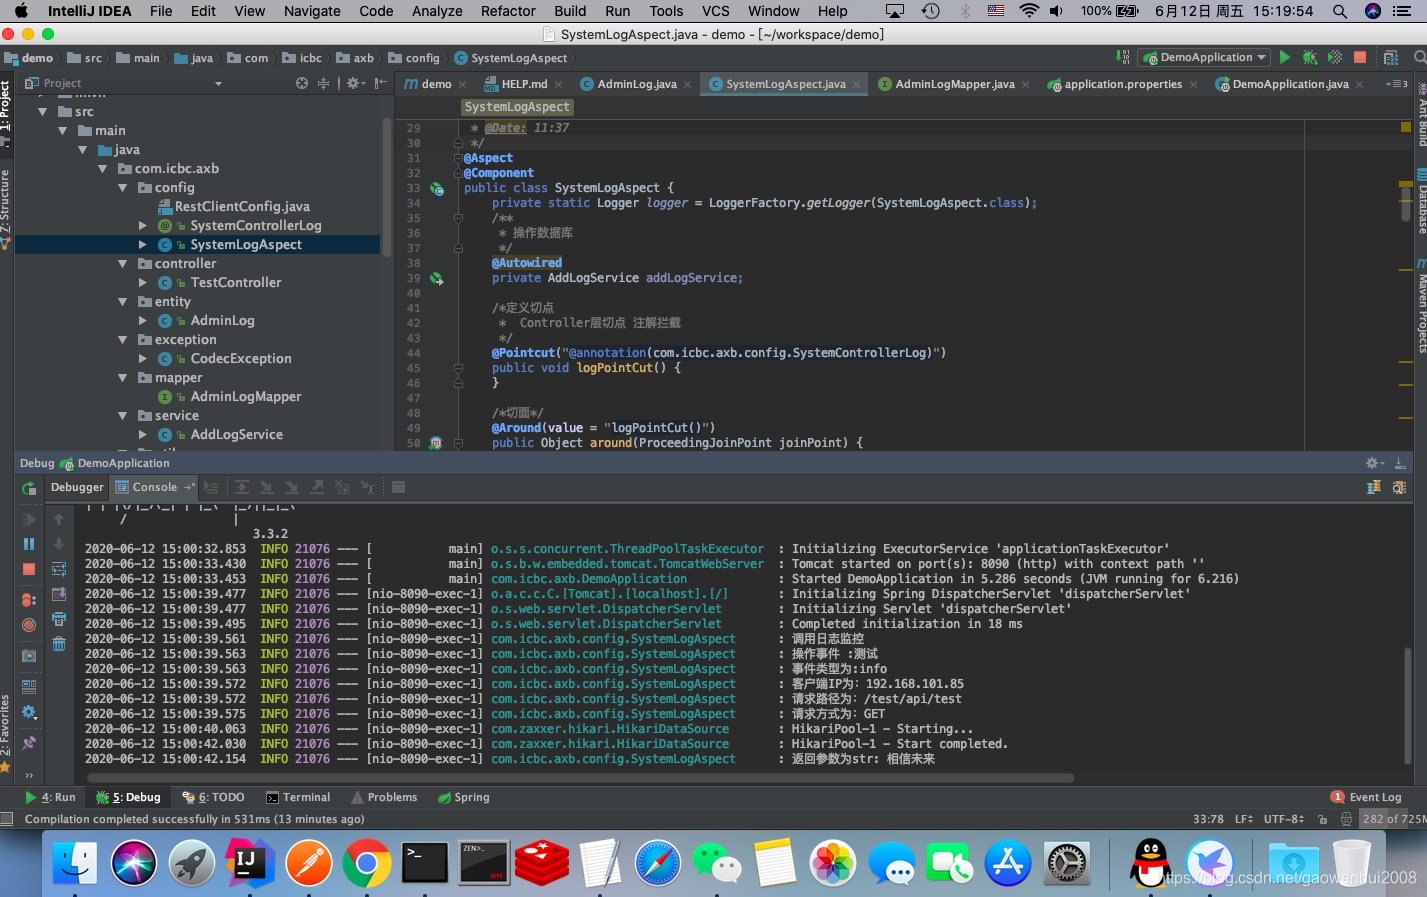Stop the application from the top toolbar
1427x897 pixels.
pos(1360,58)
